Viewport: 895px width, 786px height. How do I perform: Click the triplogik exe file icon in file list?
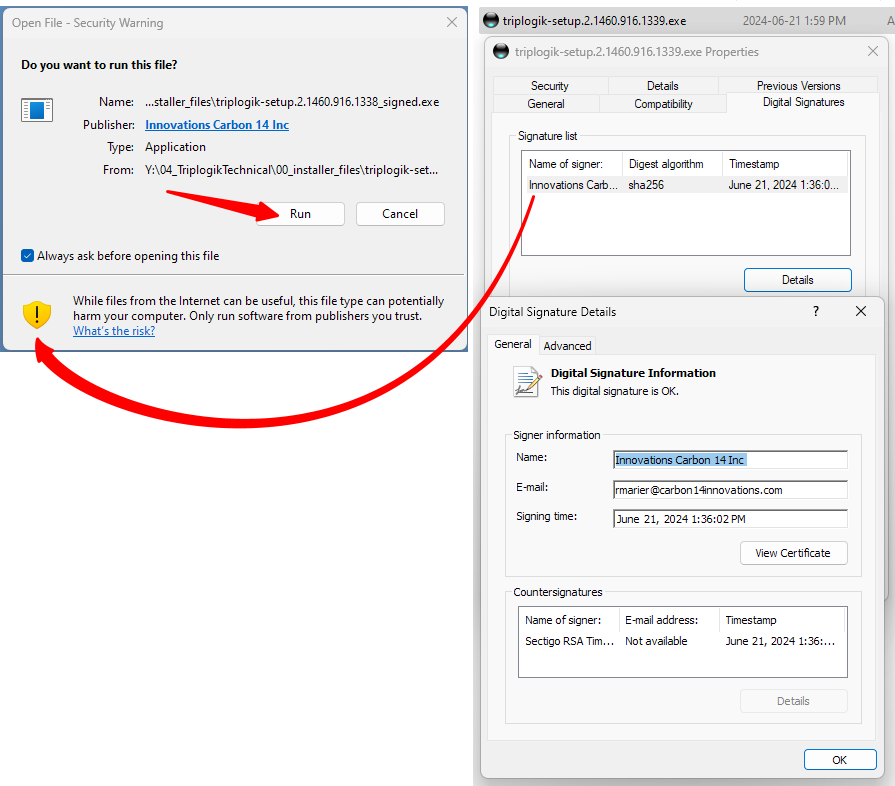(490, 21)
